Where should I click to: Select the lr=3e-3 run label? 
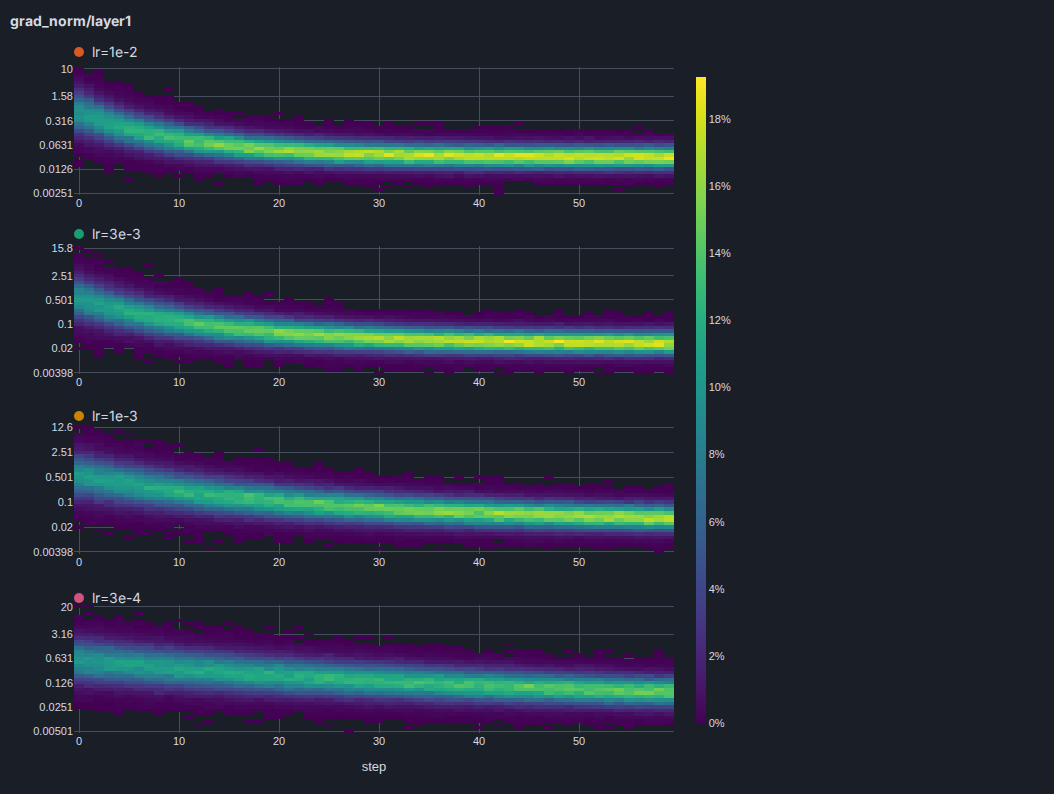tap(116, 234)
